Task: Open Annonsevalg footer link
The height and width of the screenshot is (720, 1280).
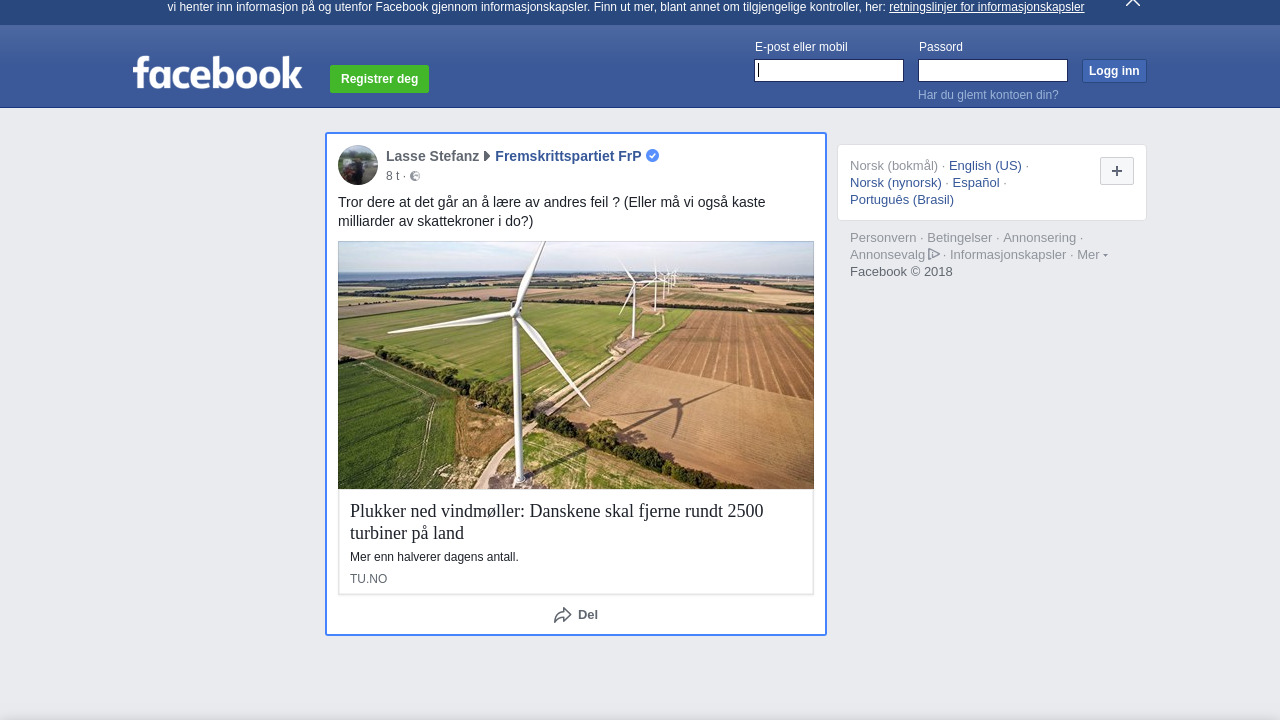Action: click(888, 255)
